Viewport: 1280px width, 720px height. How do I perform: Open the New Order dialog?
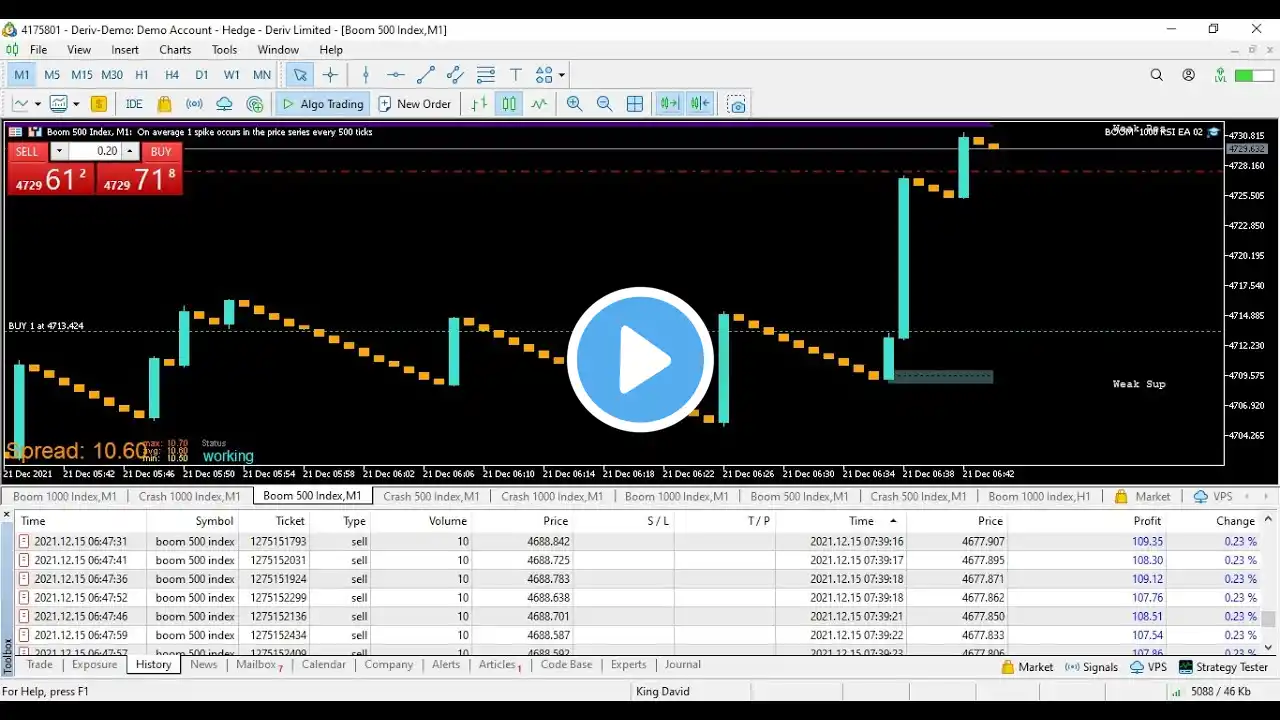click(415, 104)
